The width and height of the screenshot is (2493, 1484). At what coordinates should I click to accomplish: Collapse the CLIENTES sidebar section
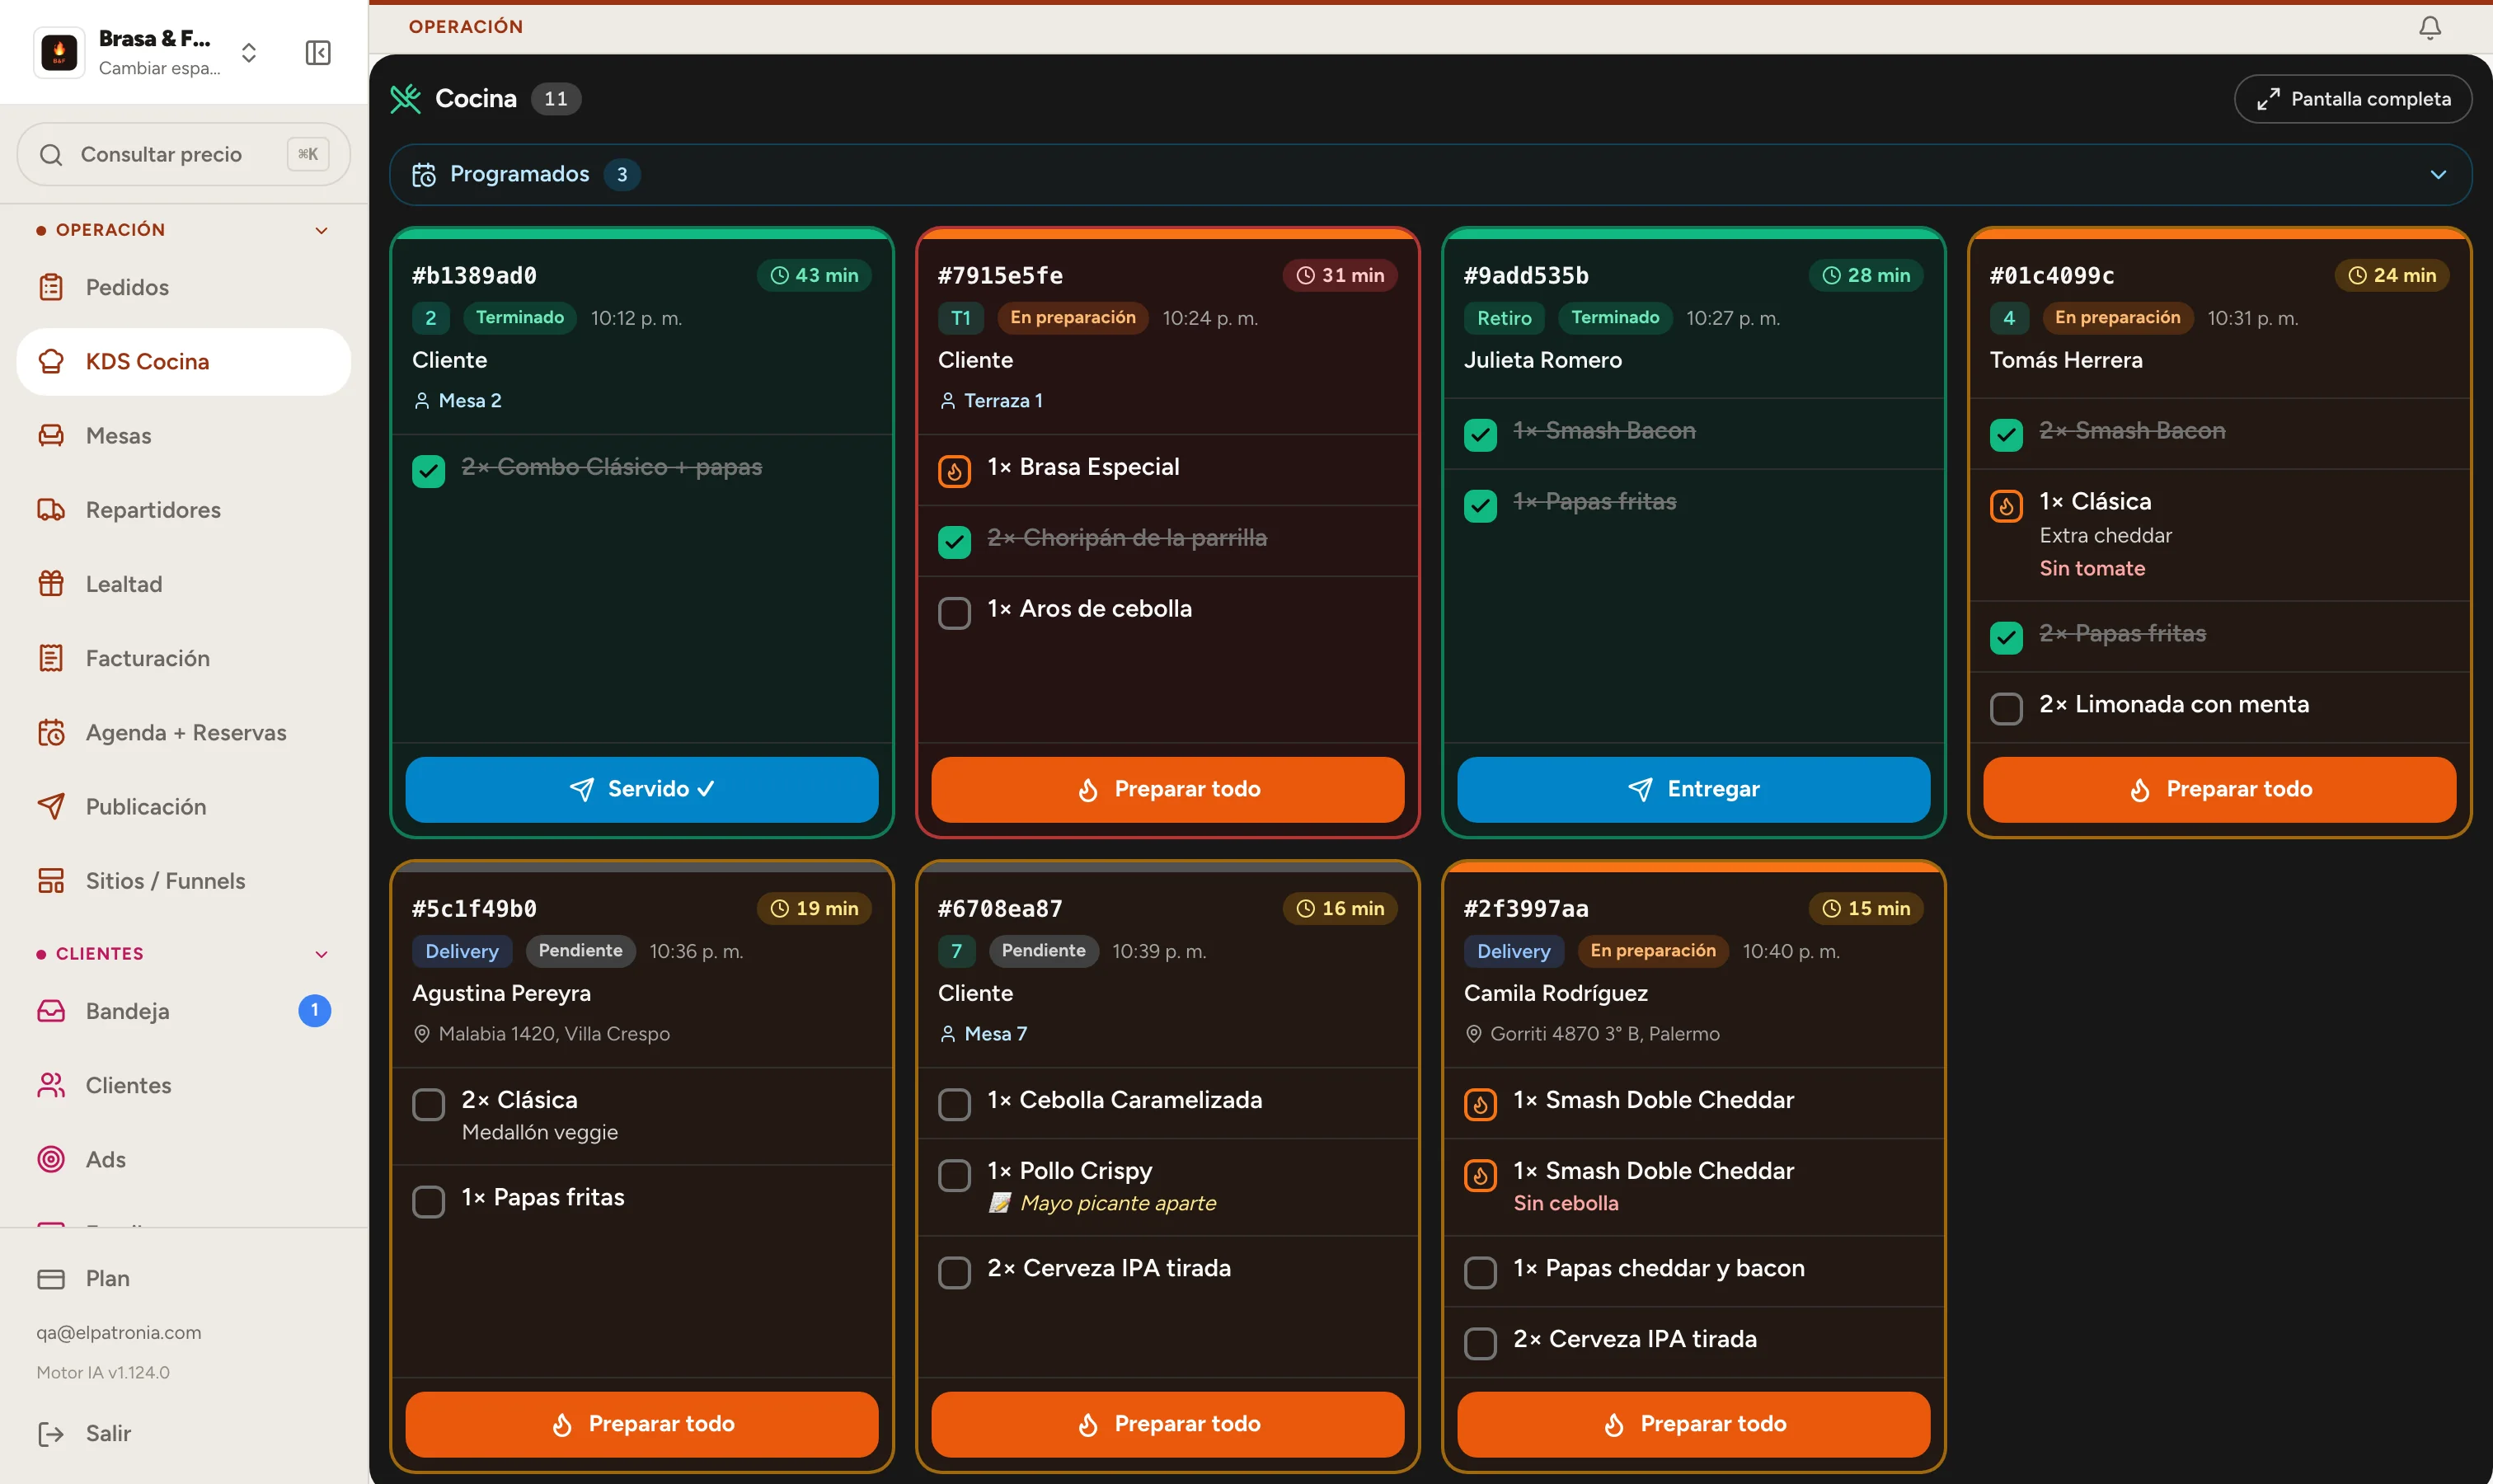(x=321, y=955)
